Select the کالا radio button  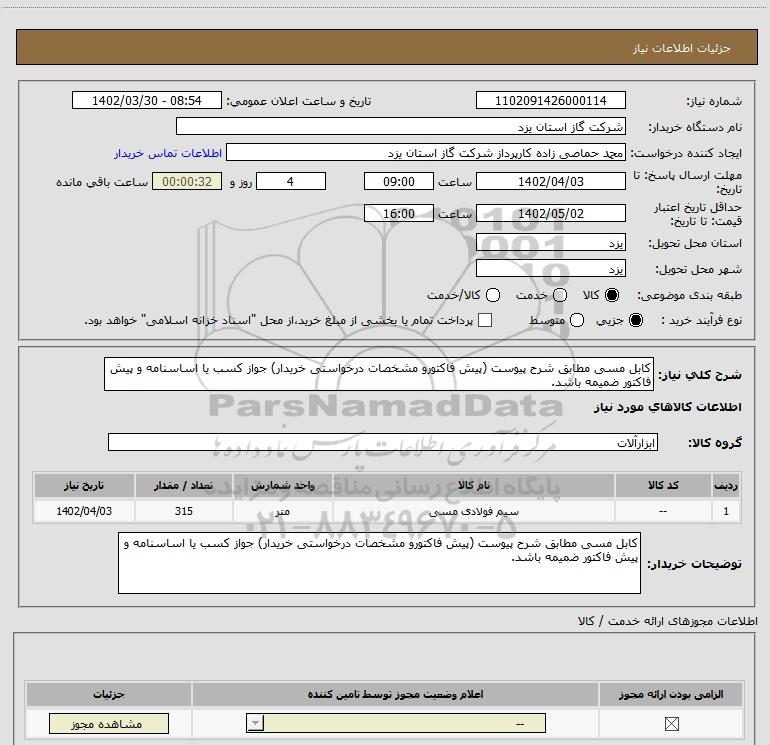click(612, 295)
